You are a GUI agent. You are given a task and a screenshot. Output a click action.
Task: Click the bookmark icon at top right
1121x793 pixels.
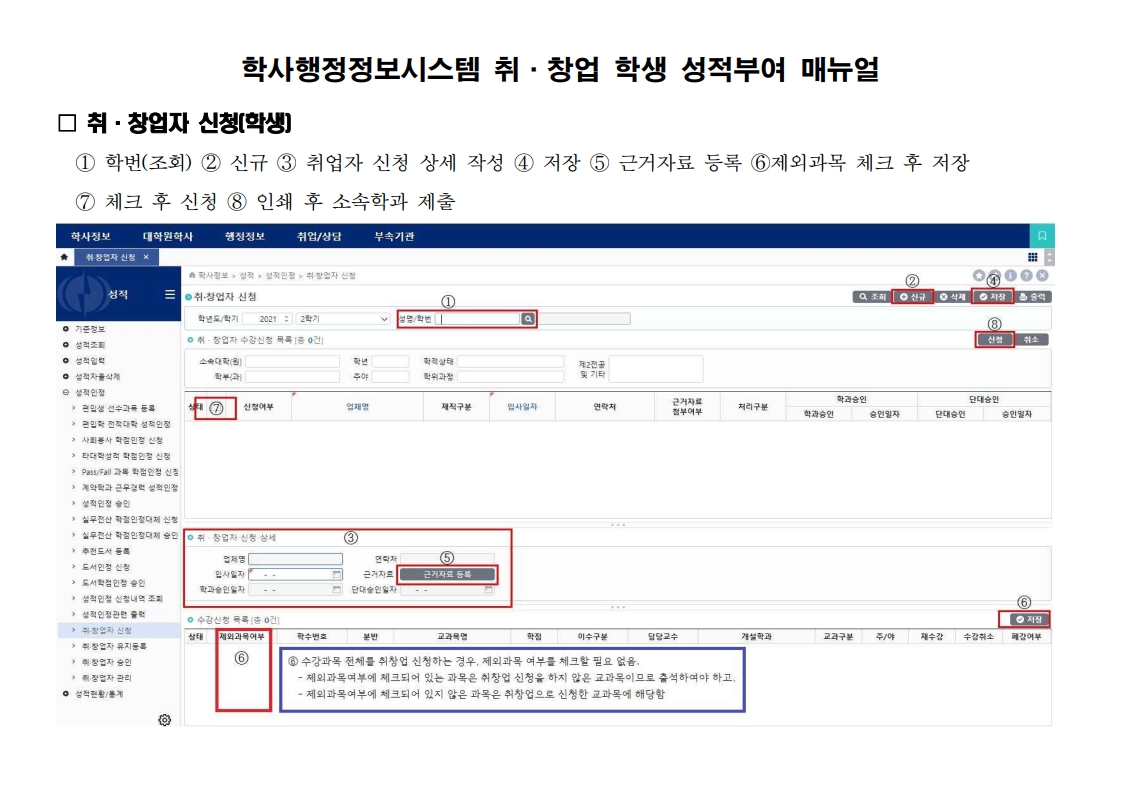1042,236
